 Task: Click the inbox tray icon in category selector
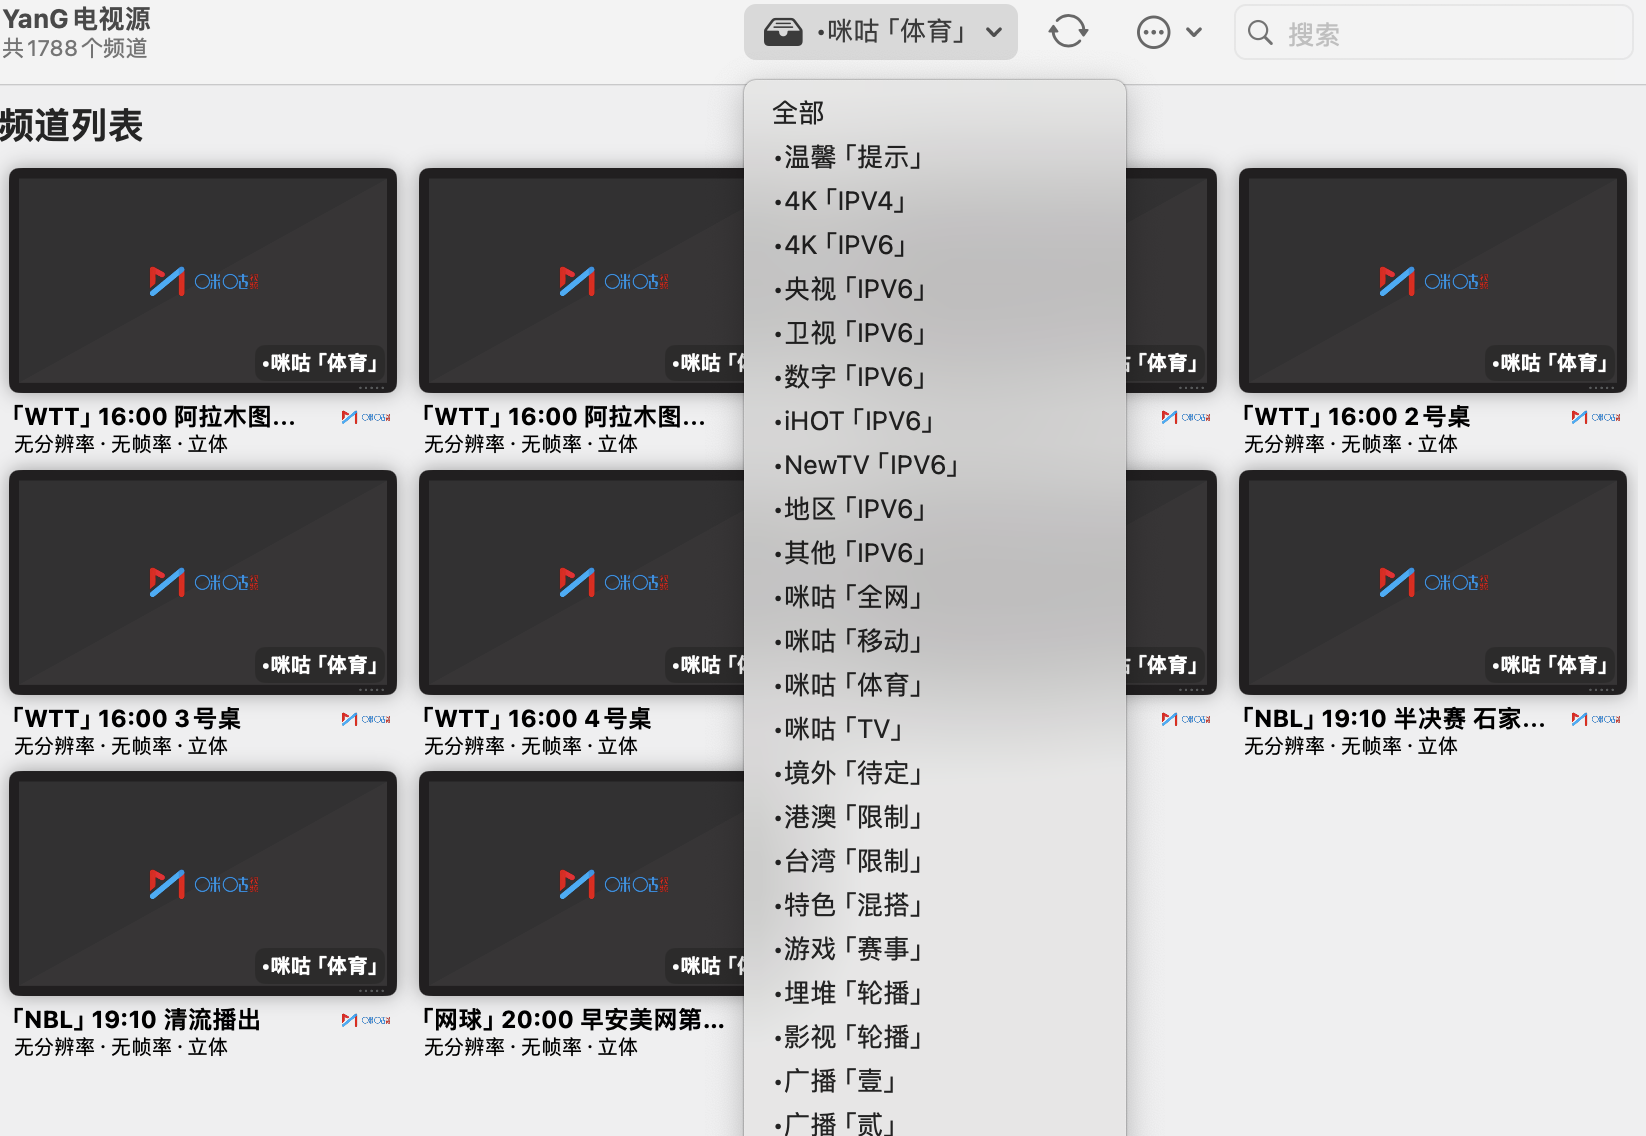tap(783, 33)
